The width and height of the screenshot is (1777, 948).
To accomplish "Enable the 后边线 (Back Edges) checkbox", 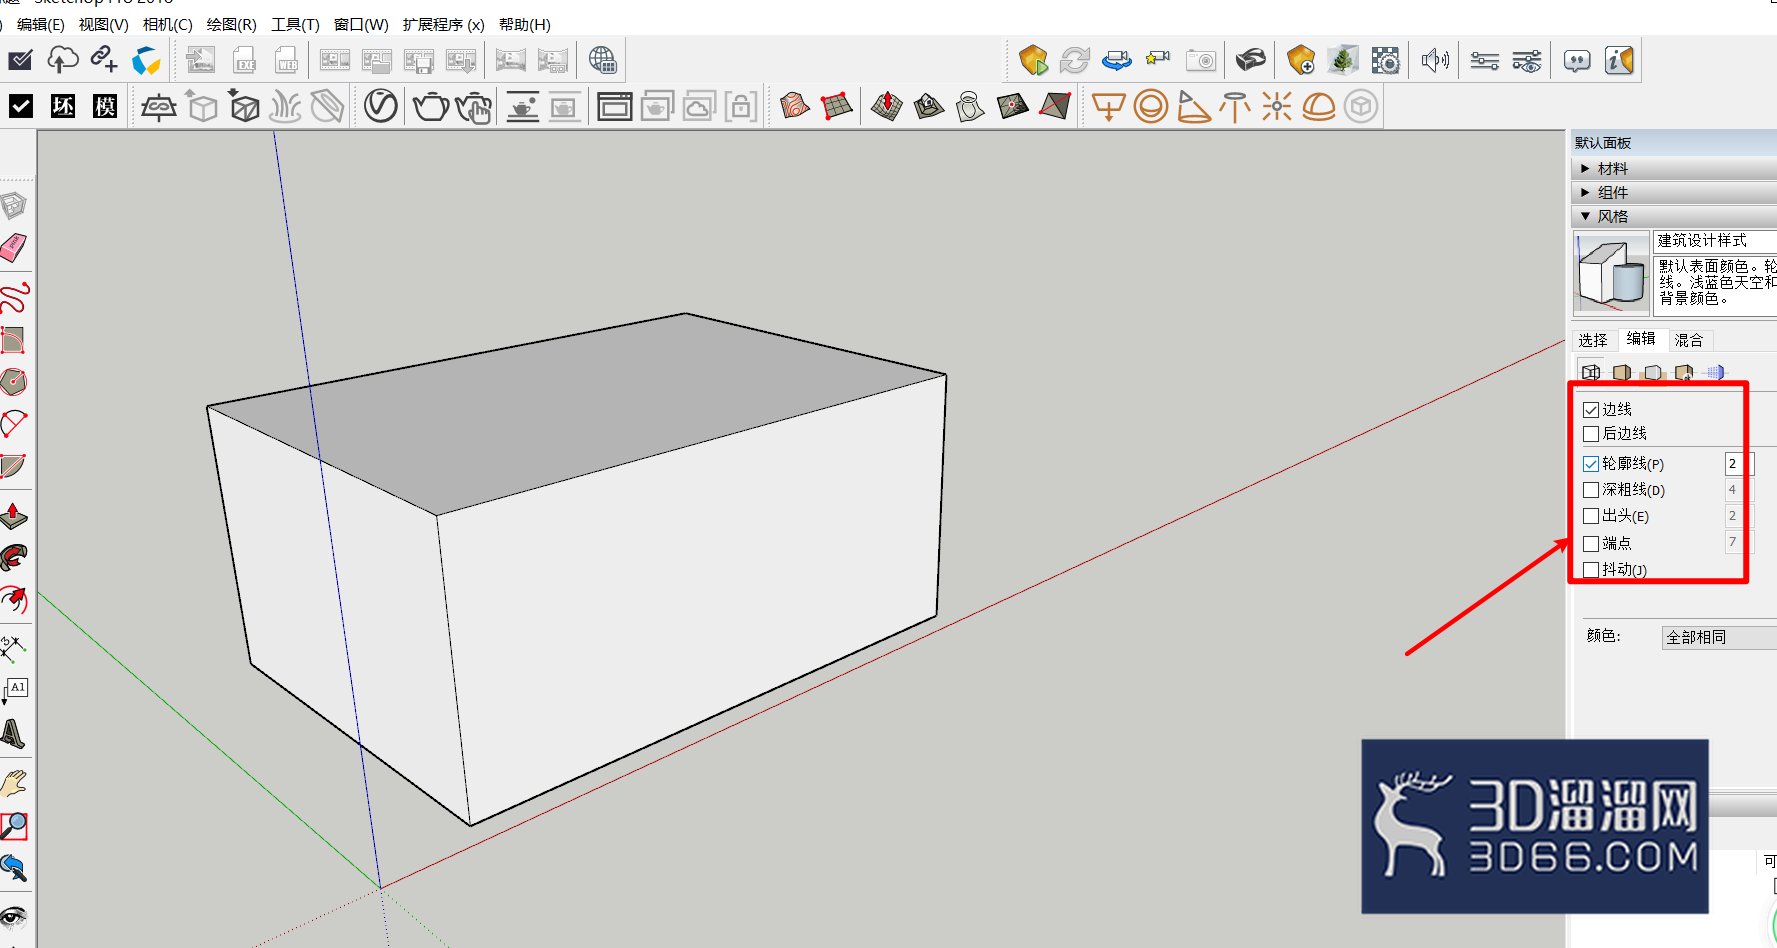I will click(1591, 434).
